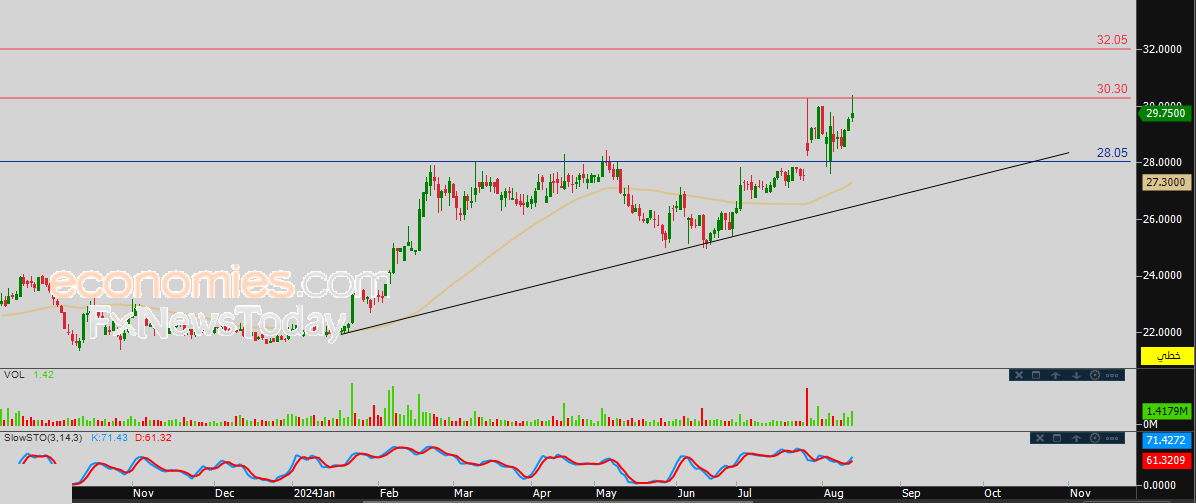Open more options for VOL panel
This screenshot has height=504, width=1196.
1112,375
